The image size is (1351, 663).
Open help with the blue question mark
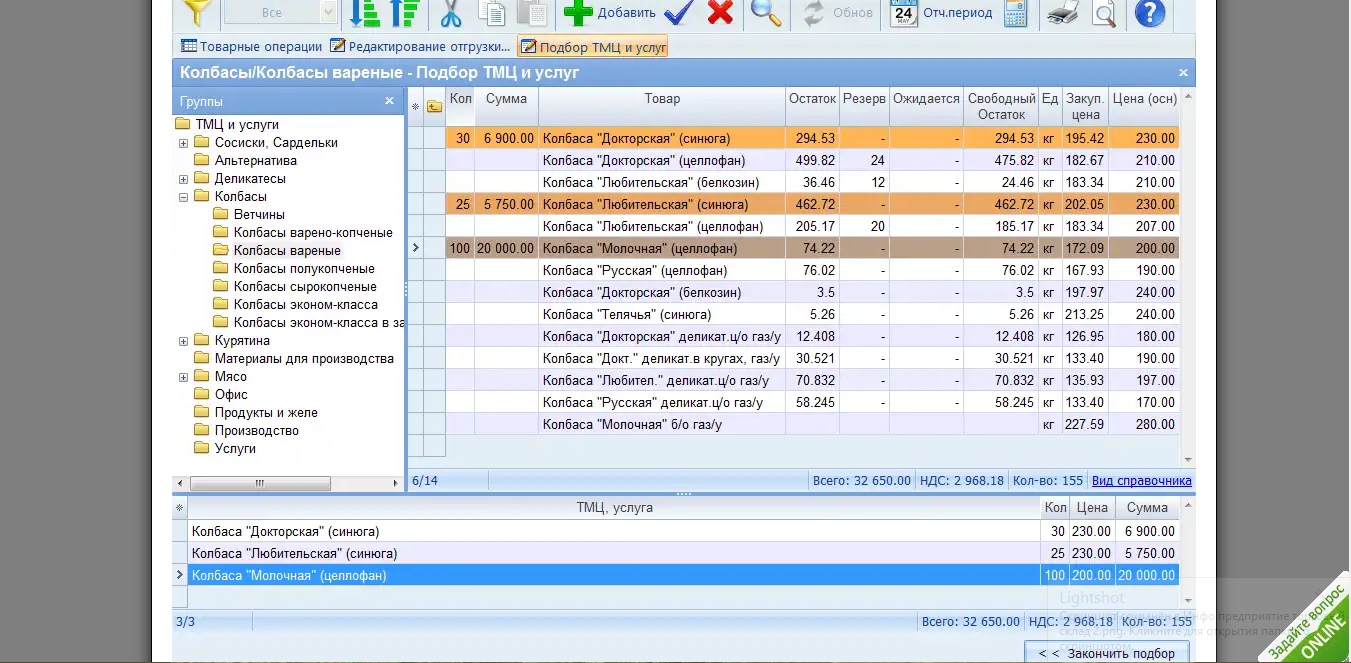(x=1151, y=13)
